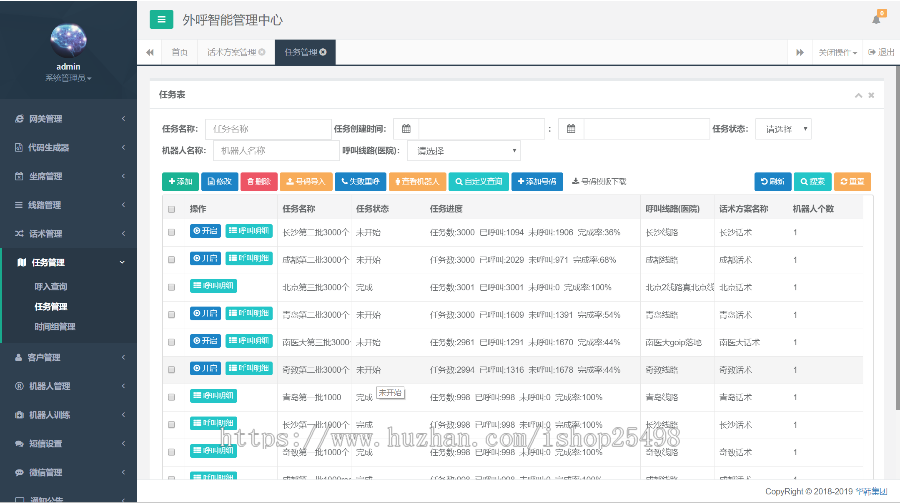Click the 微信管理 speech bubble icon
This screenshot has height=504, width=900.
pos(19,472)
